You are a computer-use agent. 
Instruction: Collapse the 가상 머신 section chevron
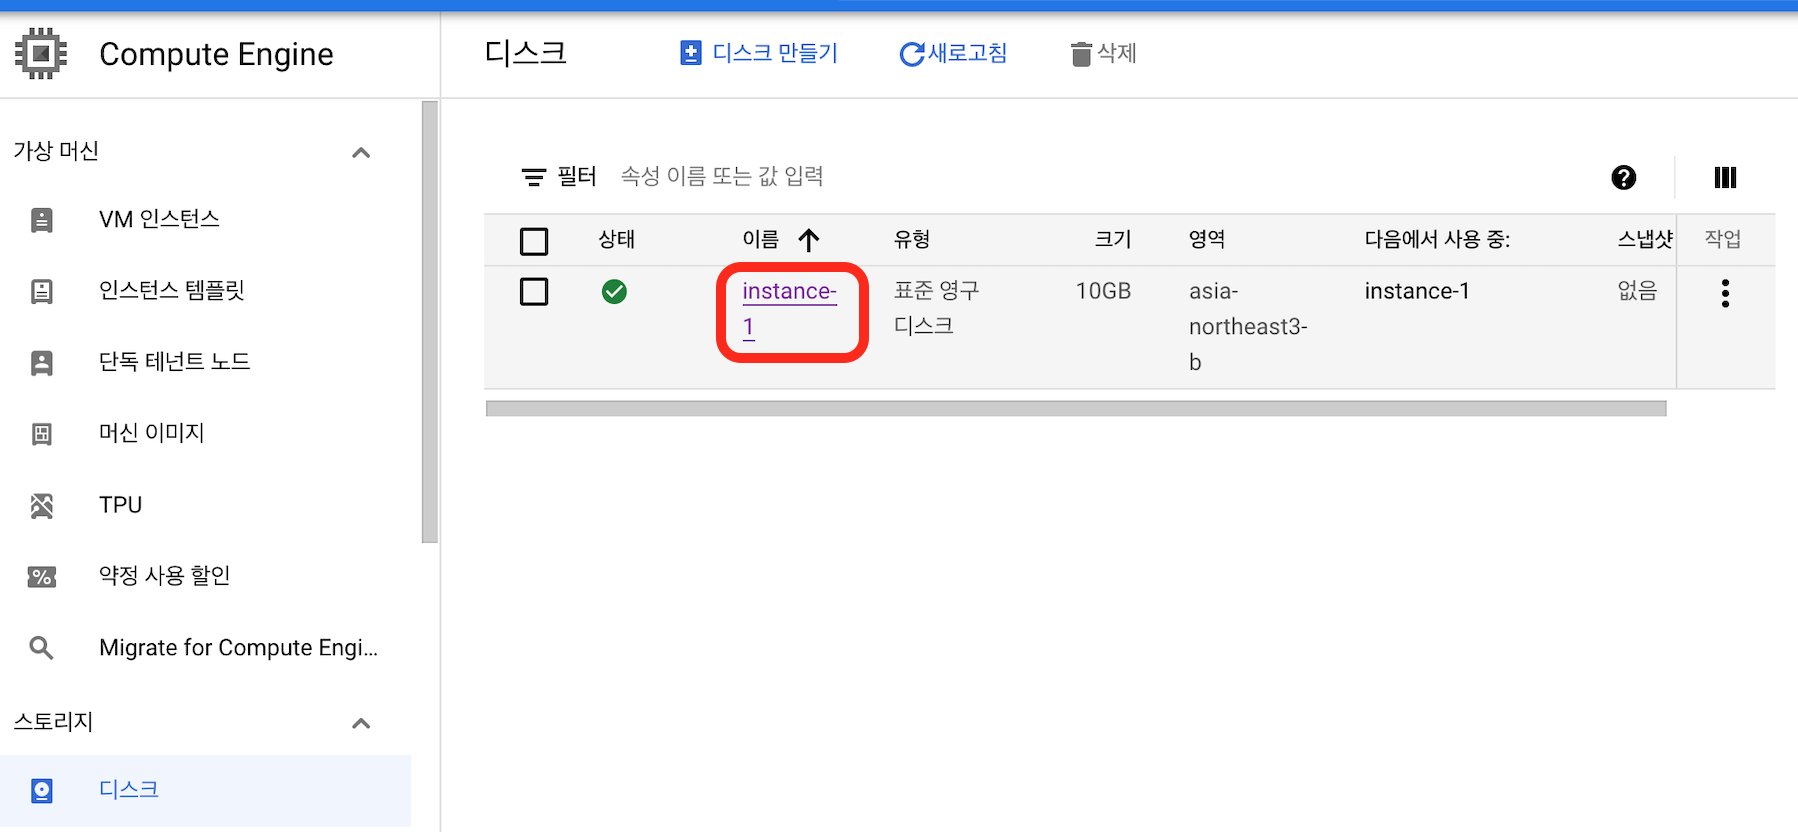click(x=361, y=153)
